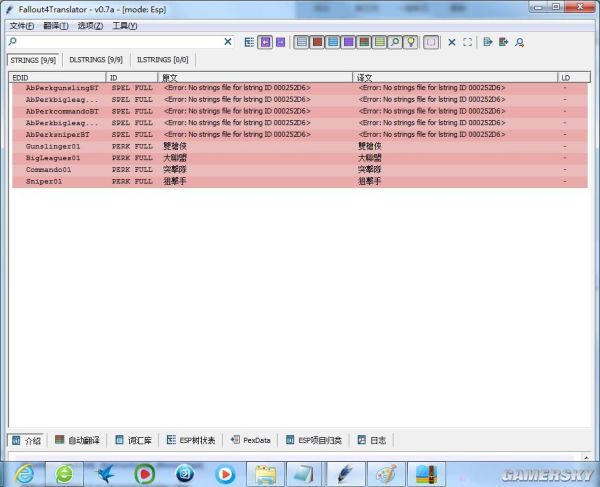Click the magnifier icon in search box
The image size is (600, 487).
13,41
